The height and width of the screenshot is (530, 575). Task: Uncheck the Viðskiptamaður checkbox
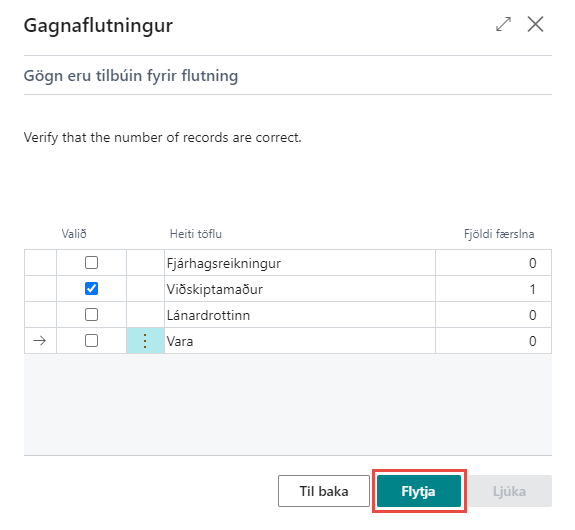tap(91, 289)
